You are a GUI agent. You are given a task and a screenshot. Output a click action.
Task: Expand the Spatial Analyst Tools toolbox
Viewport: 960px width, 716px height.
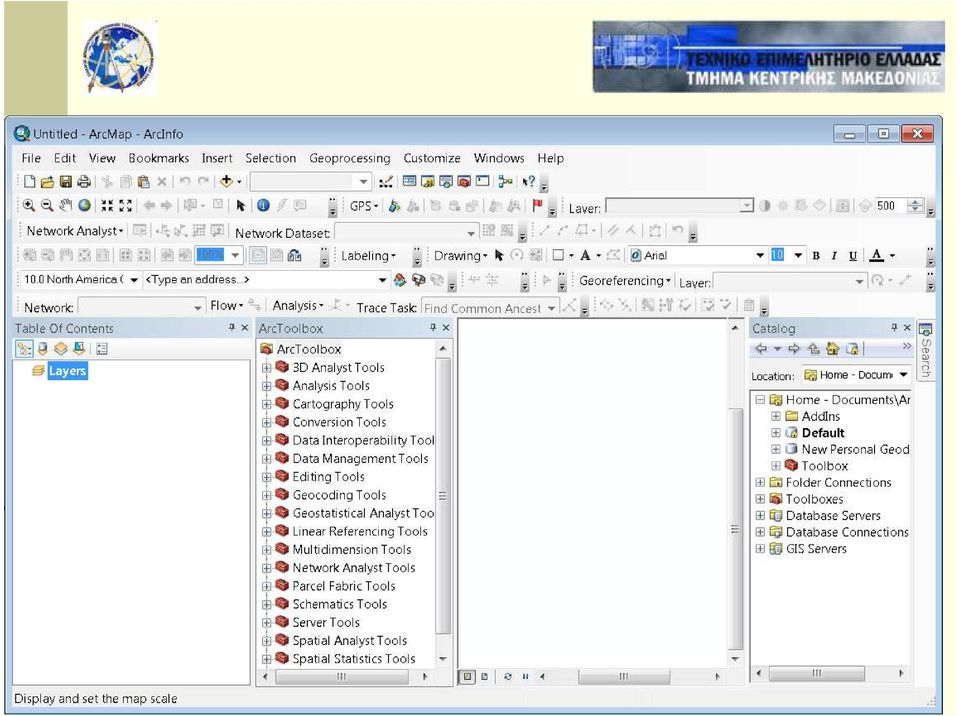point(266,641)
